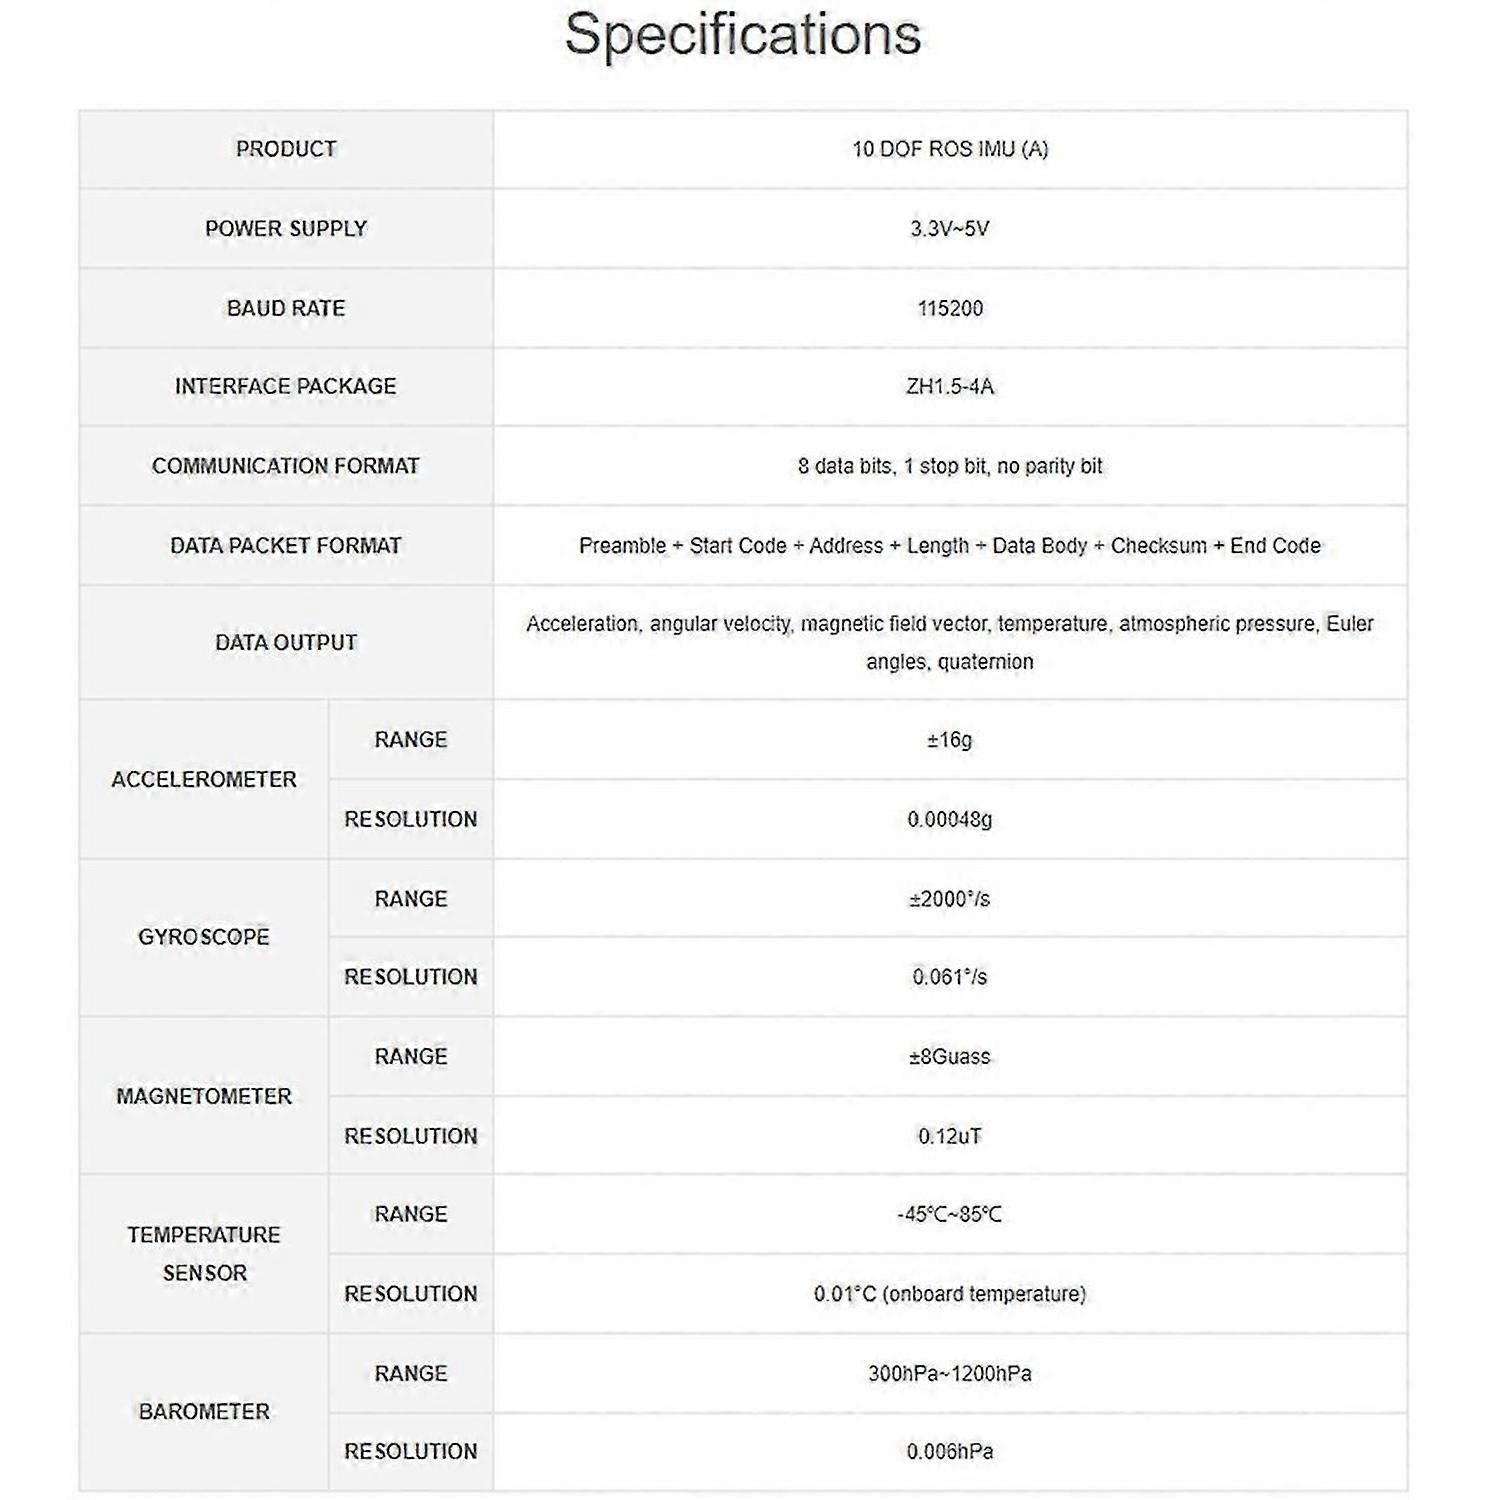This screenshot has width=1500, height=1500.
Task: Click the Specifications heading
Action: pos(742,35)
